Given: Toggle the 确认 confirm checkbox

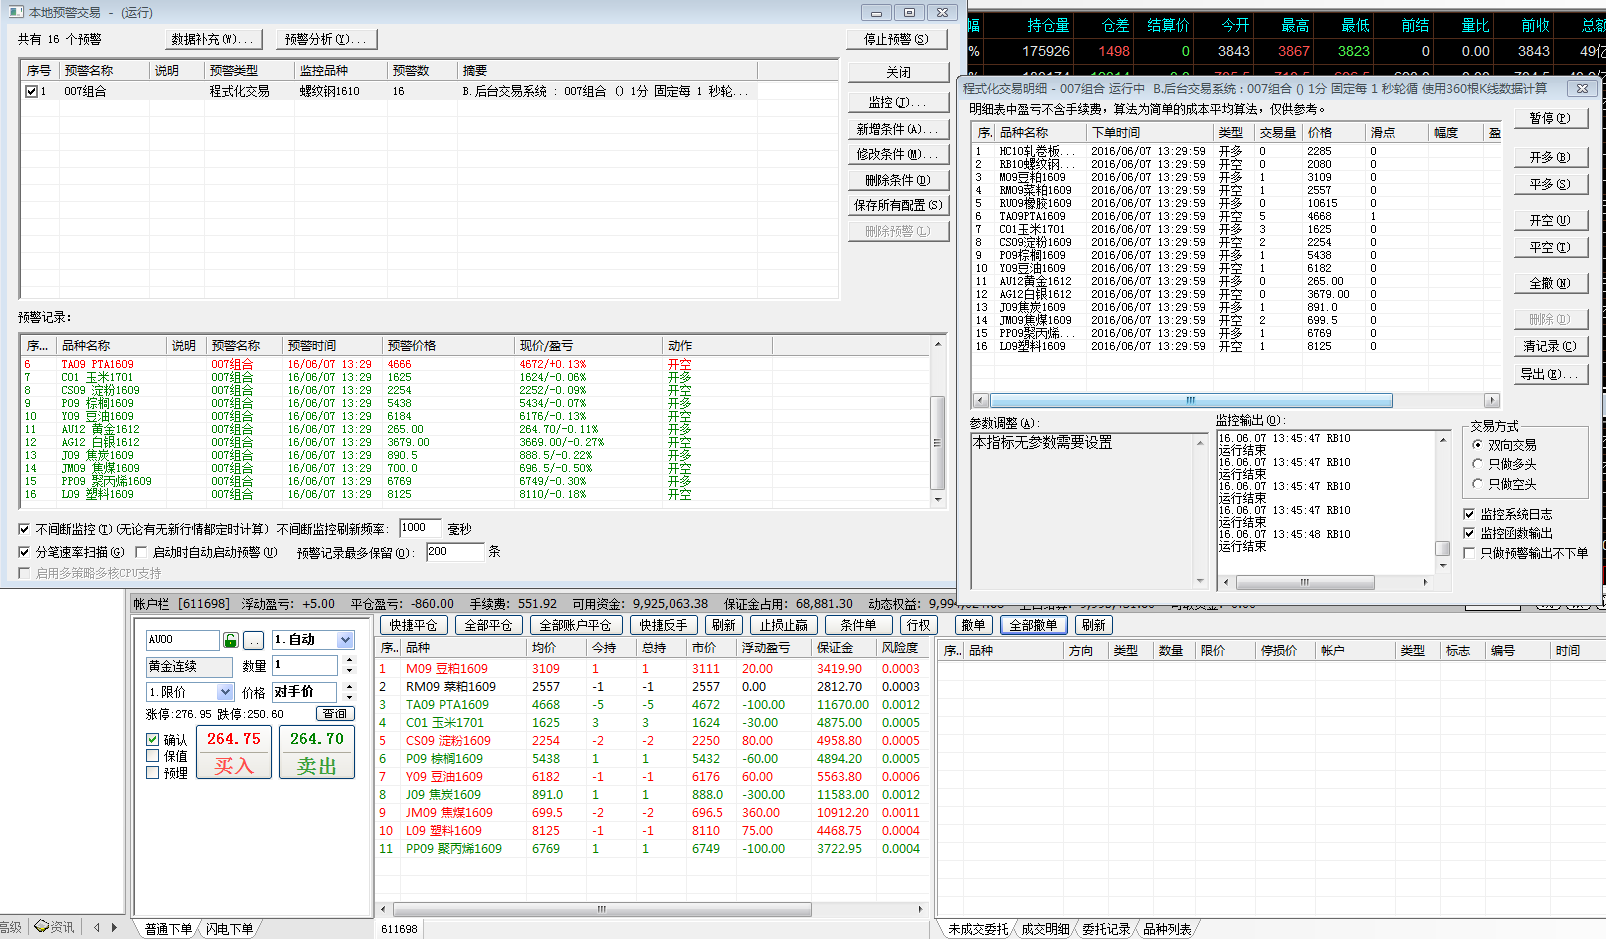Looking at the screenshot, I should (152, 740).
